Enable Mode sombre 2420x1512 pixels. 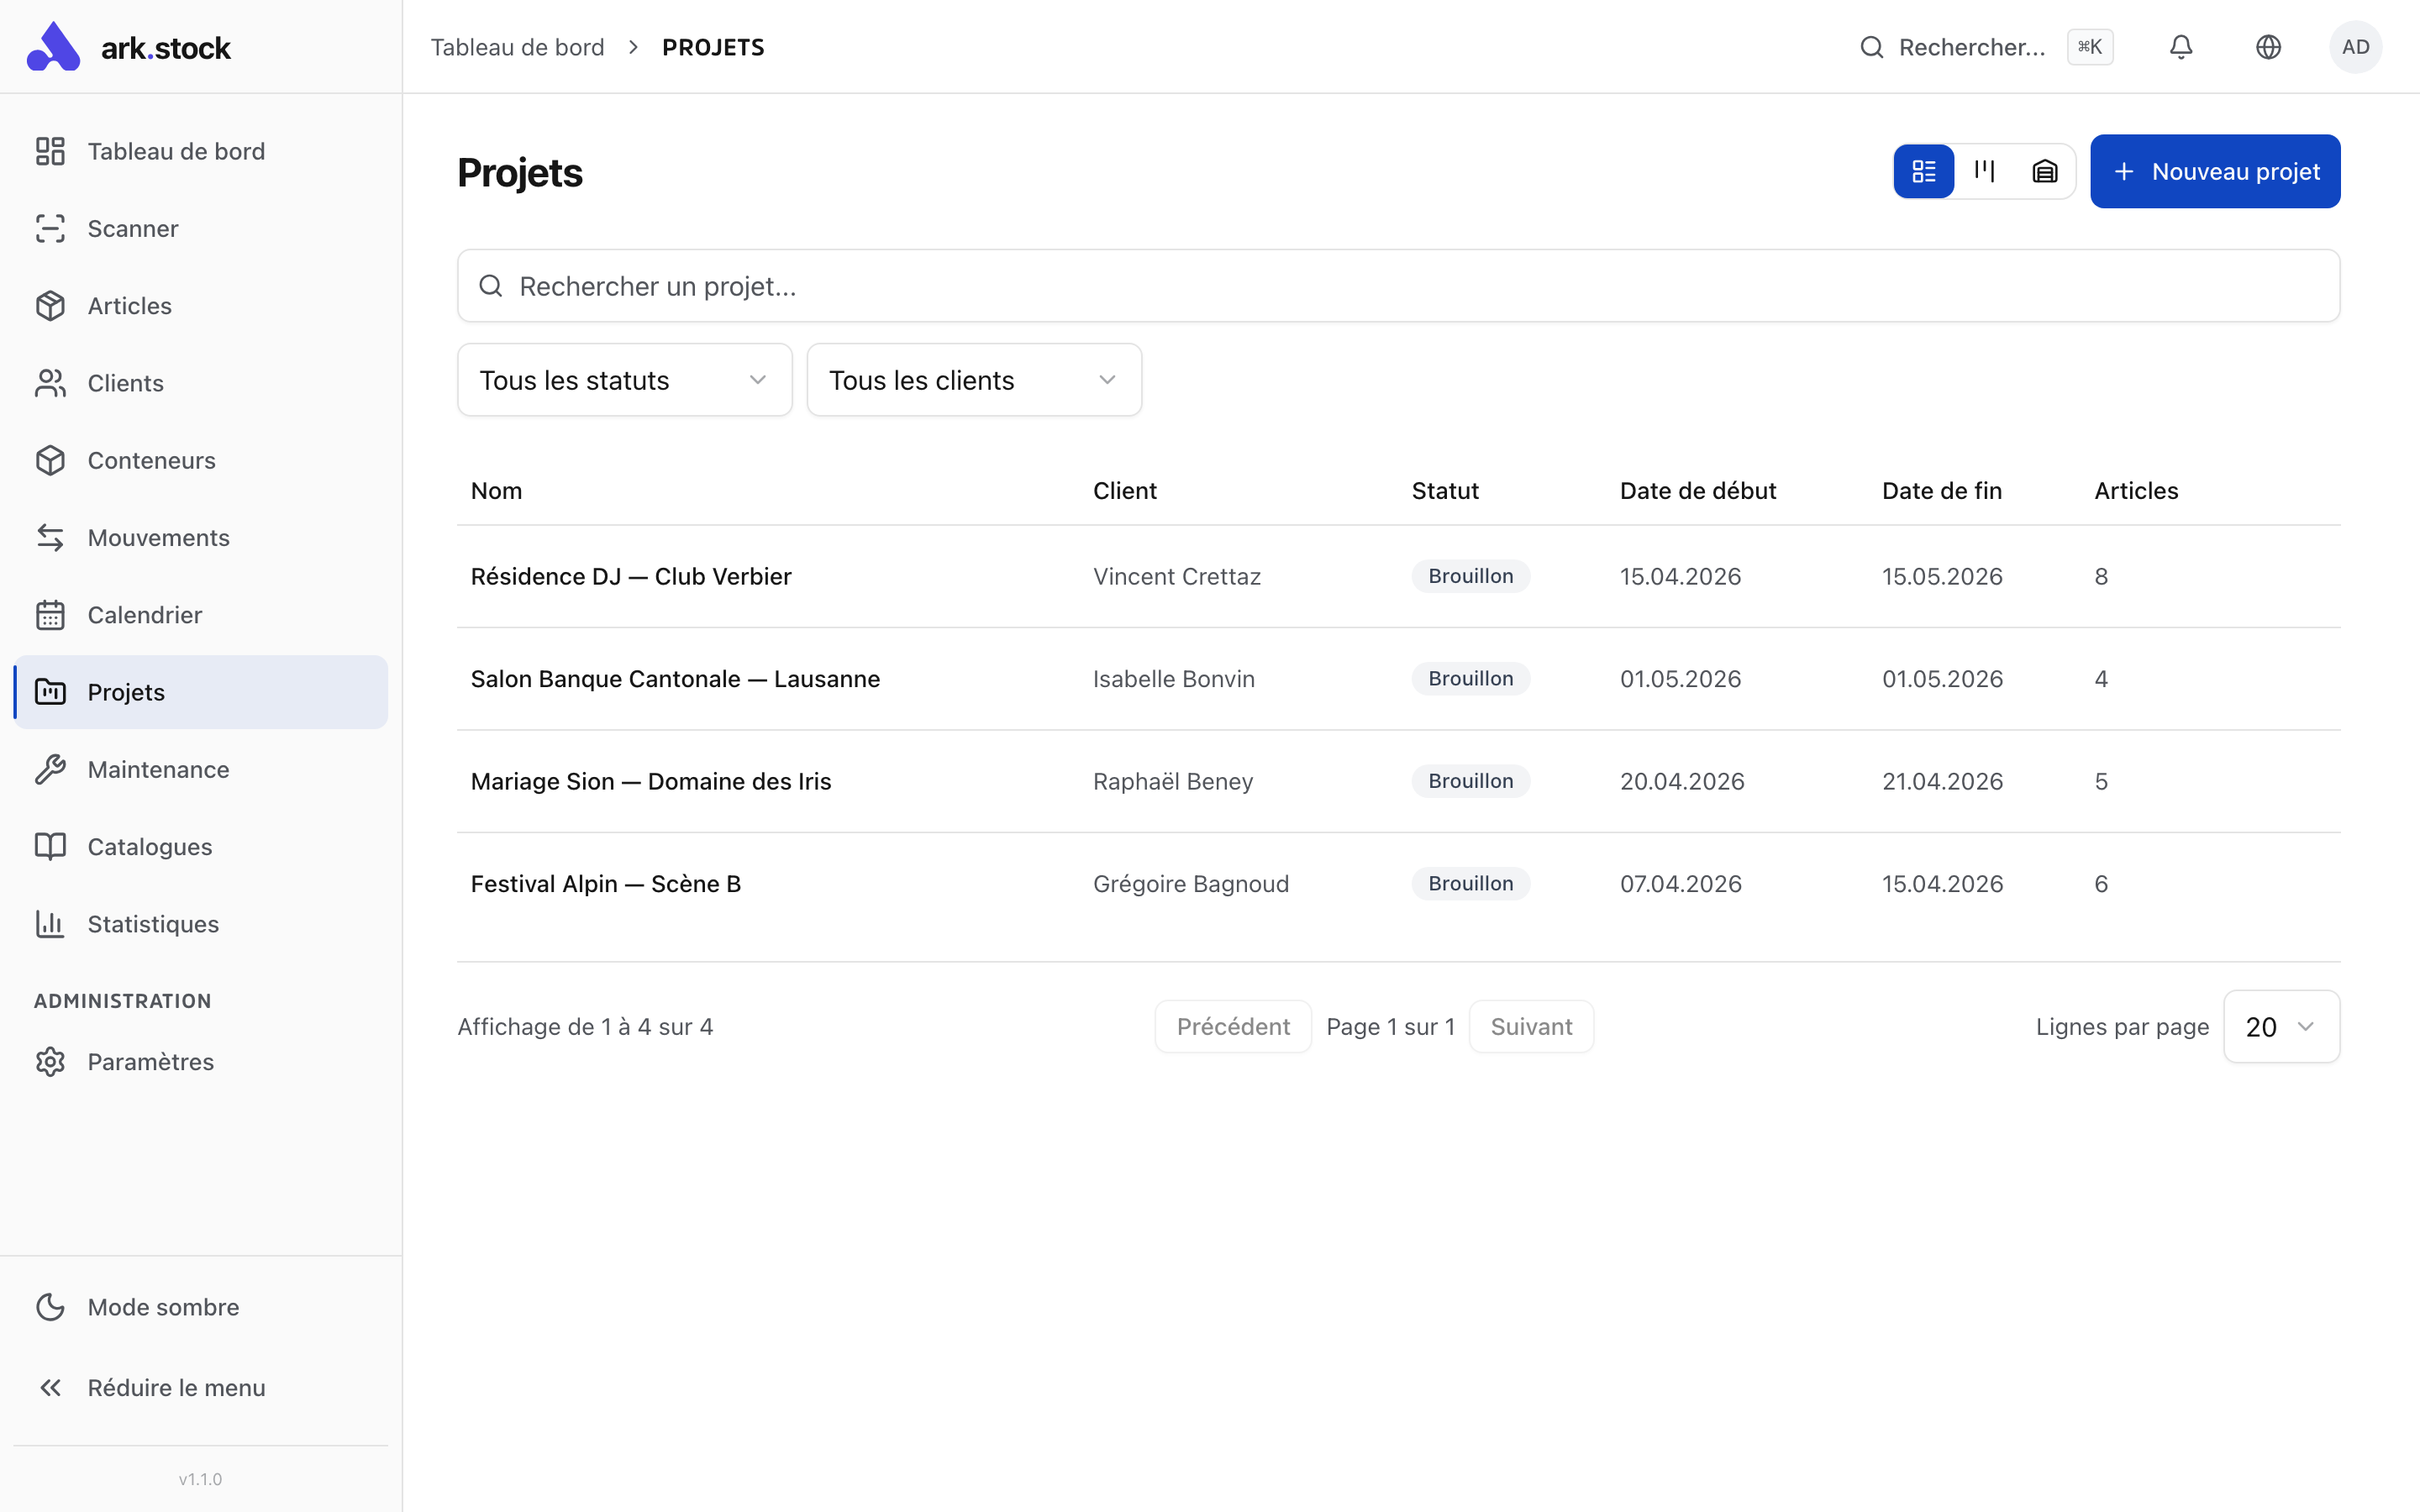click(162, 1307)
